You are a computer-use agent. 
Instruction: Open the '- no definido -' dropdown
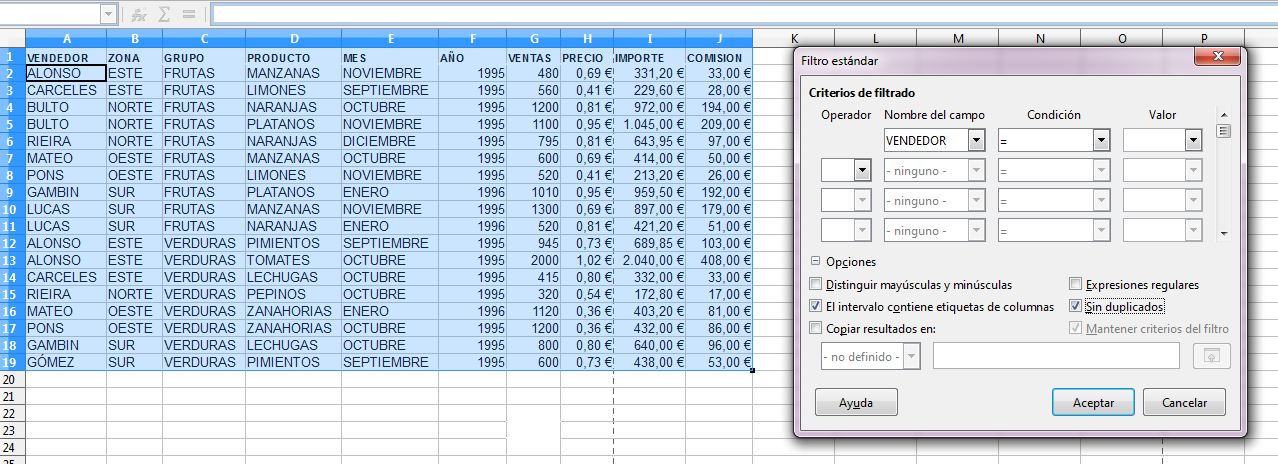911,356
